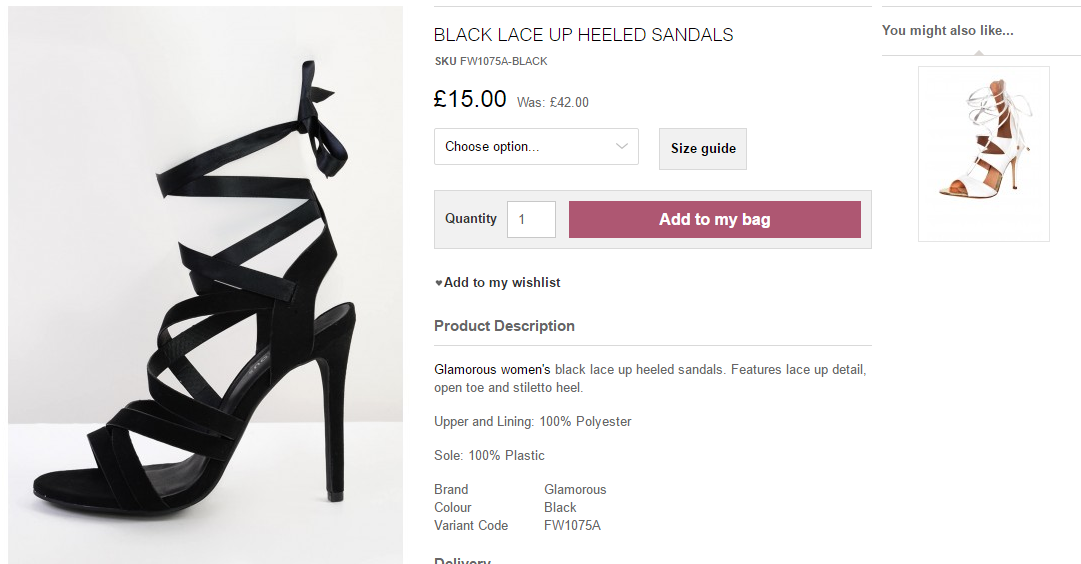
Task: Click the You might also like heading
Action: tap(947, 31)
